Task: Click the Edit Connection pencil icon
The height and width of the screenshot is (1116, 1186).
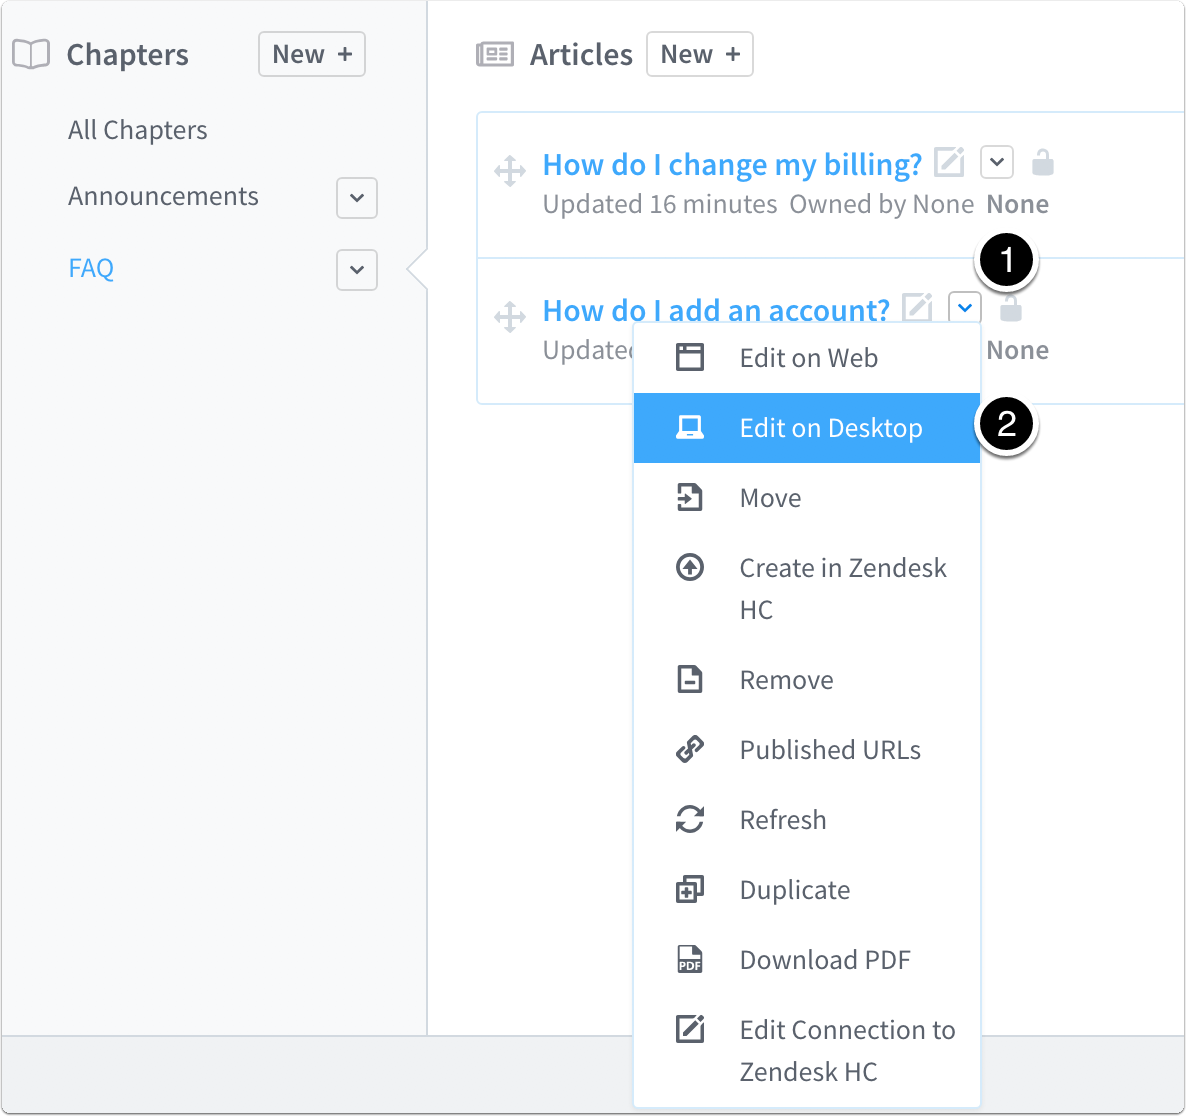Action: tap(690, 1029)
